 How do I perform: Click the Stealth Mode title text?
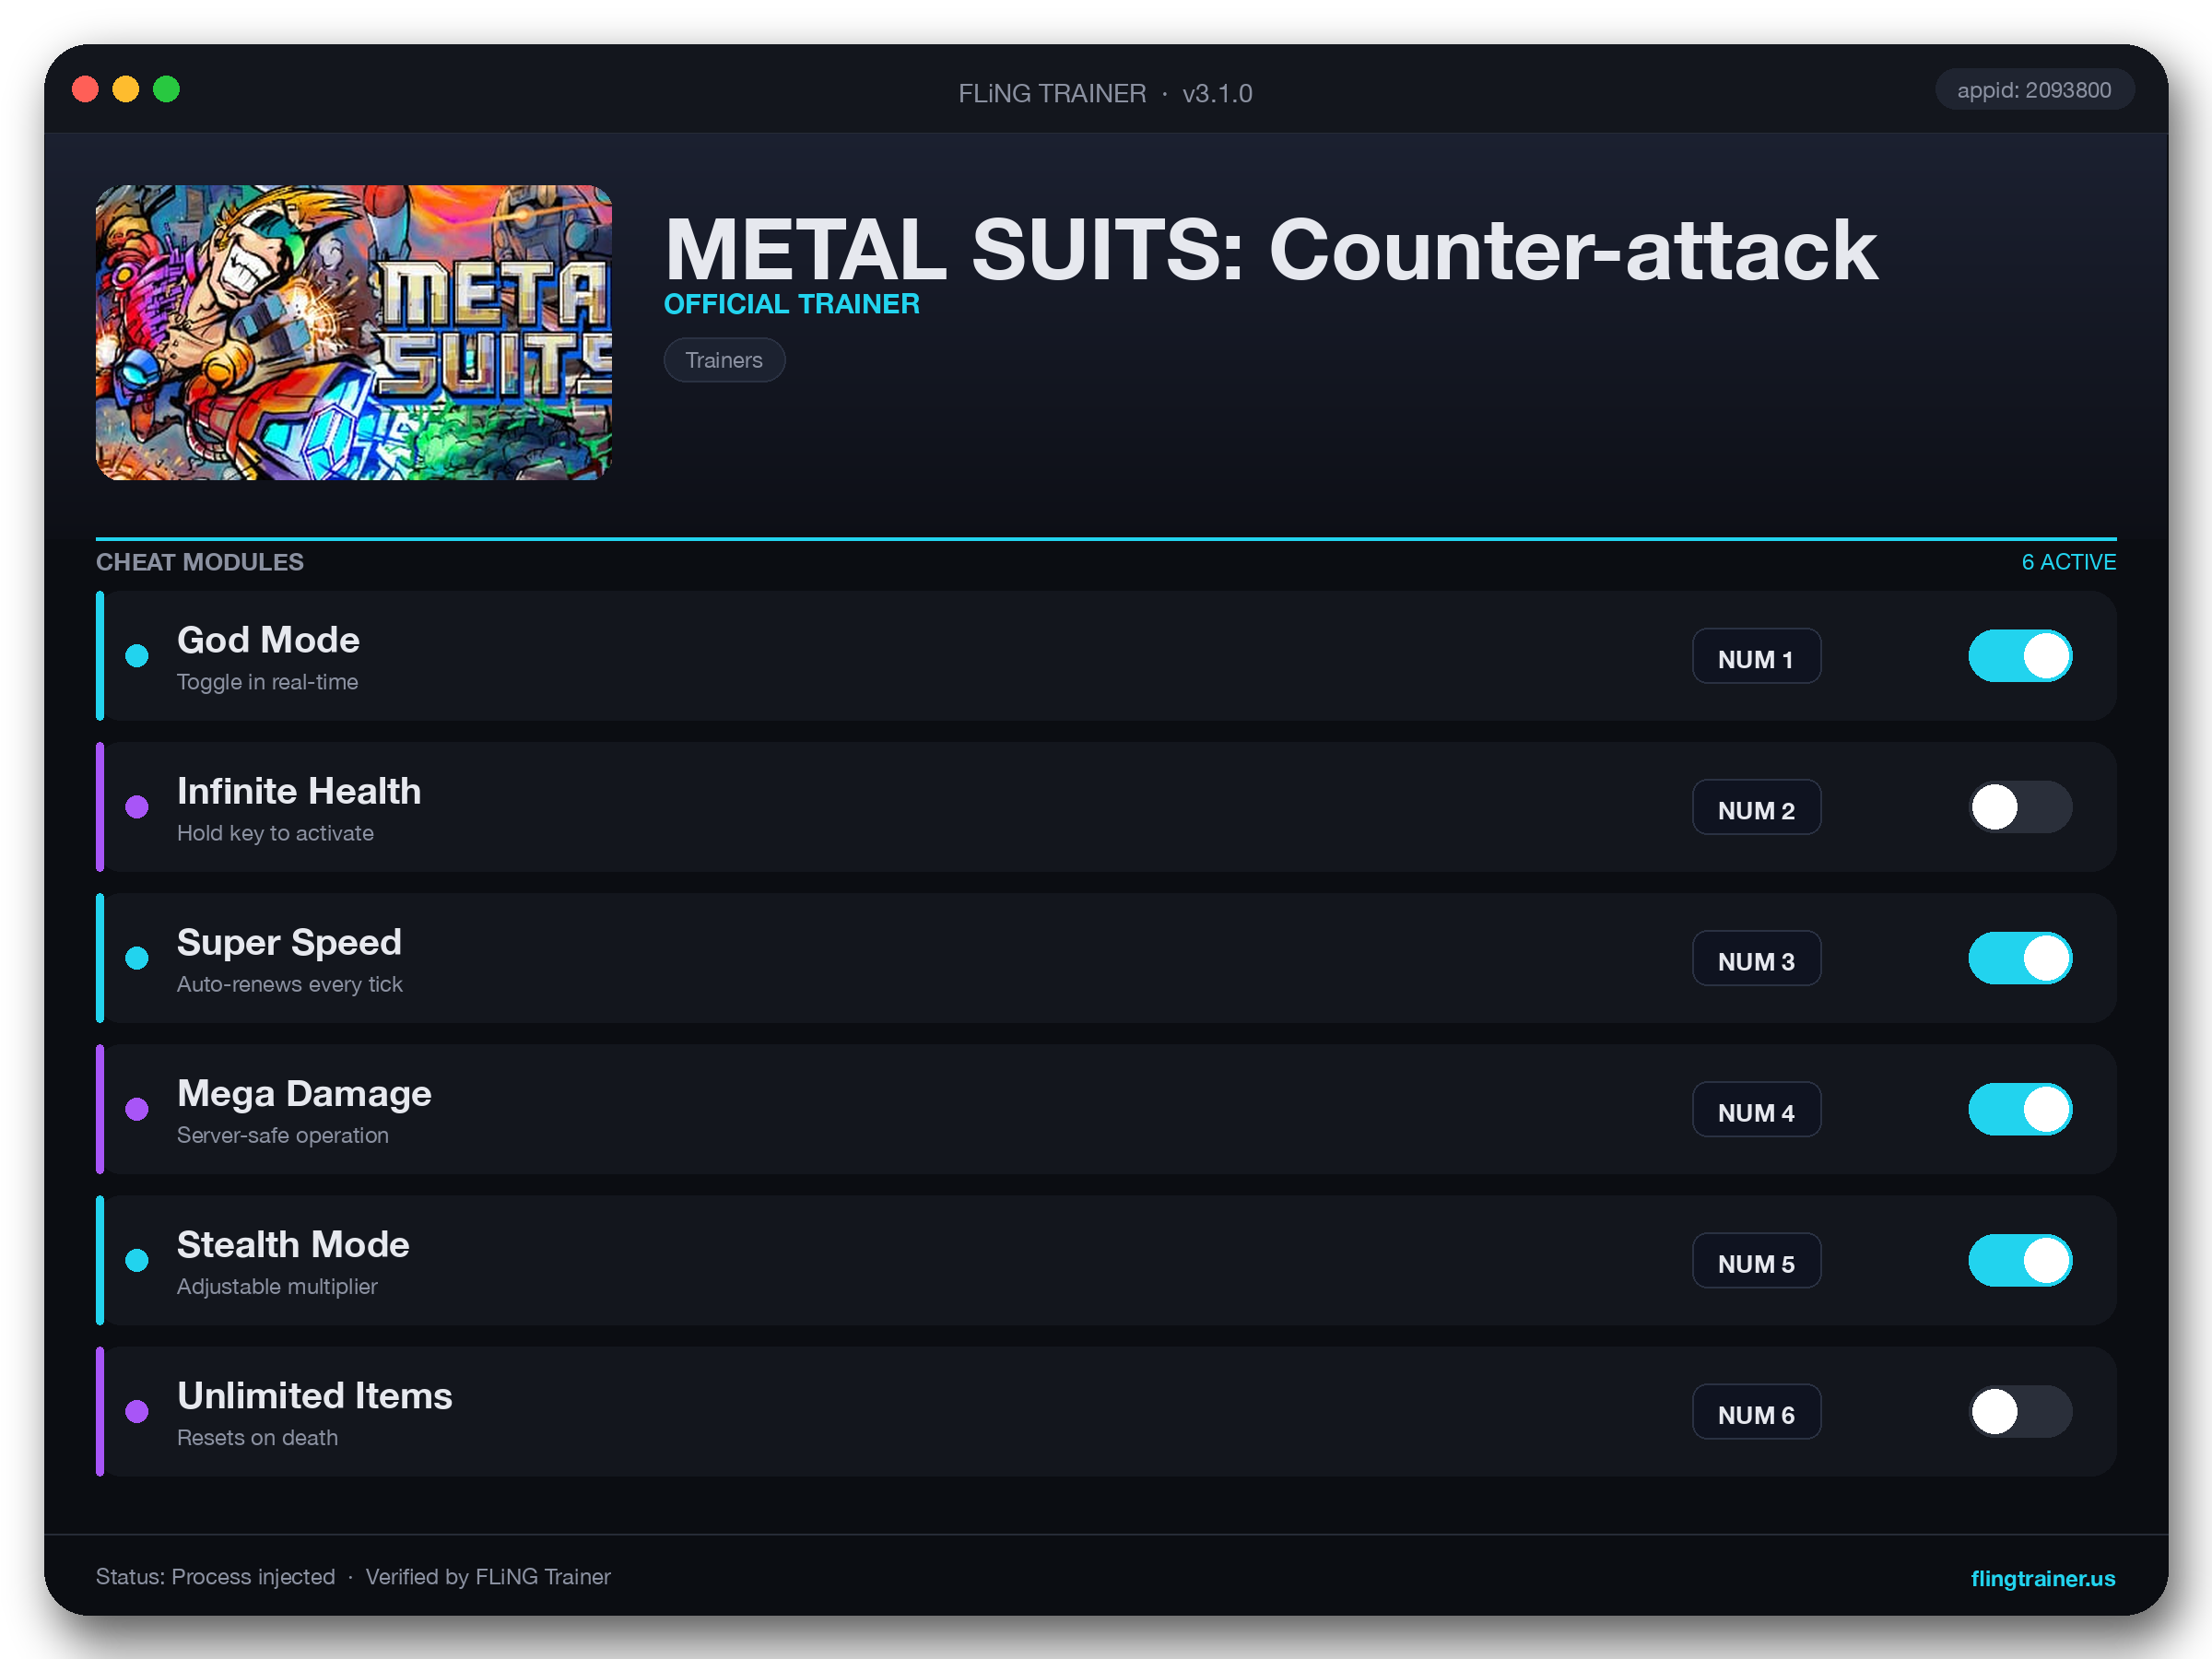(293, 1244)
